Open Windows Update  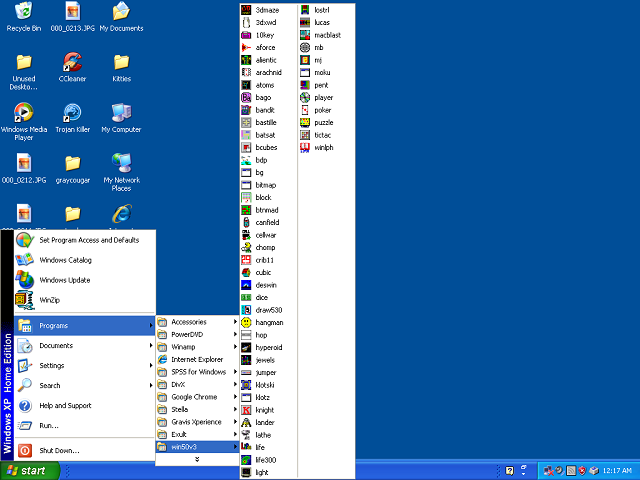84,280
